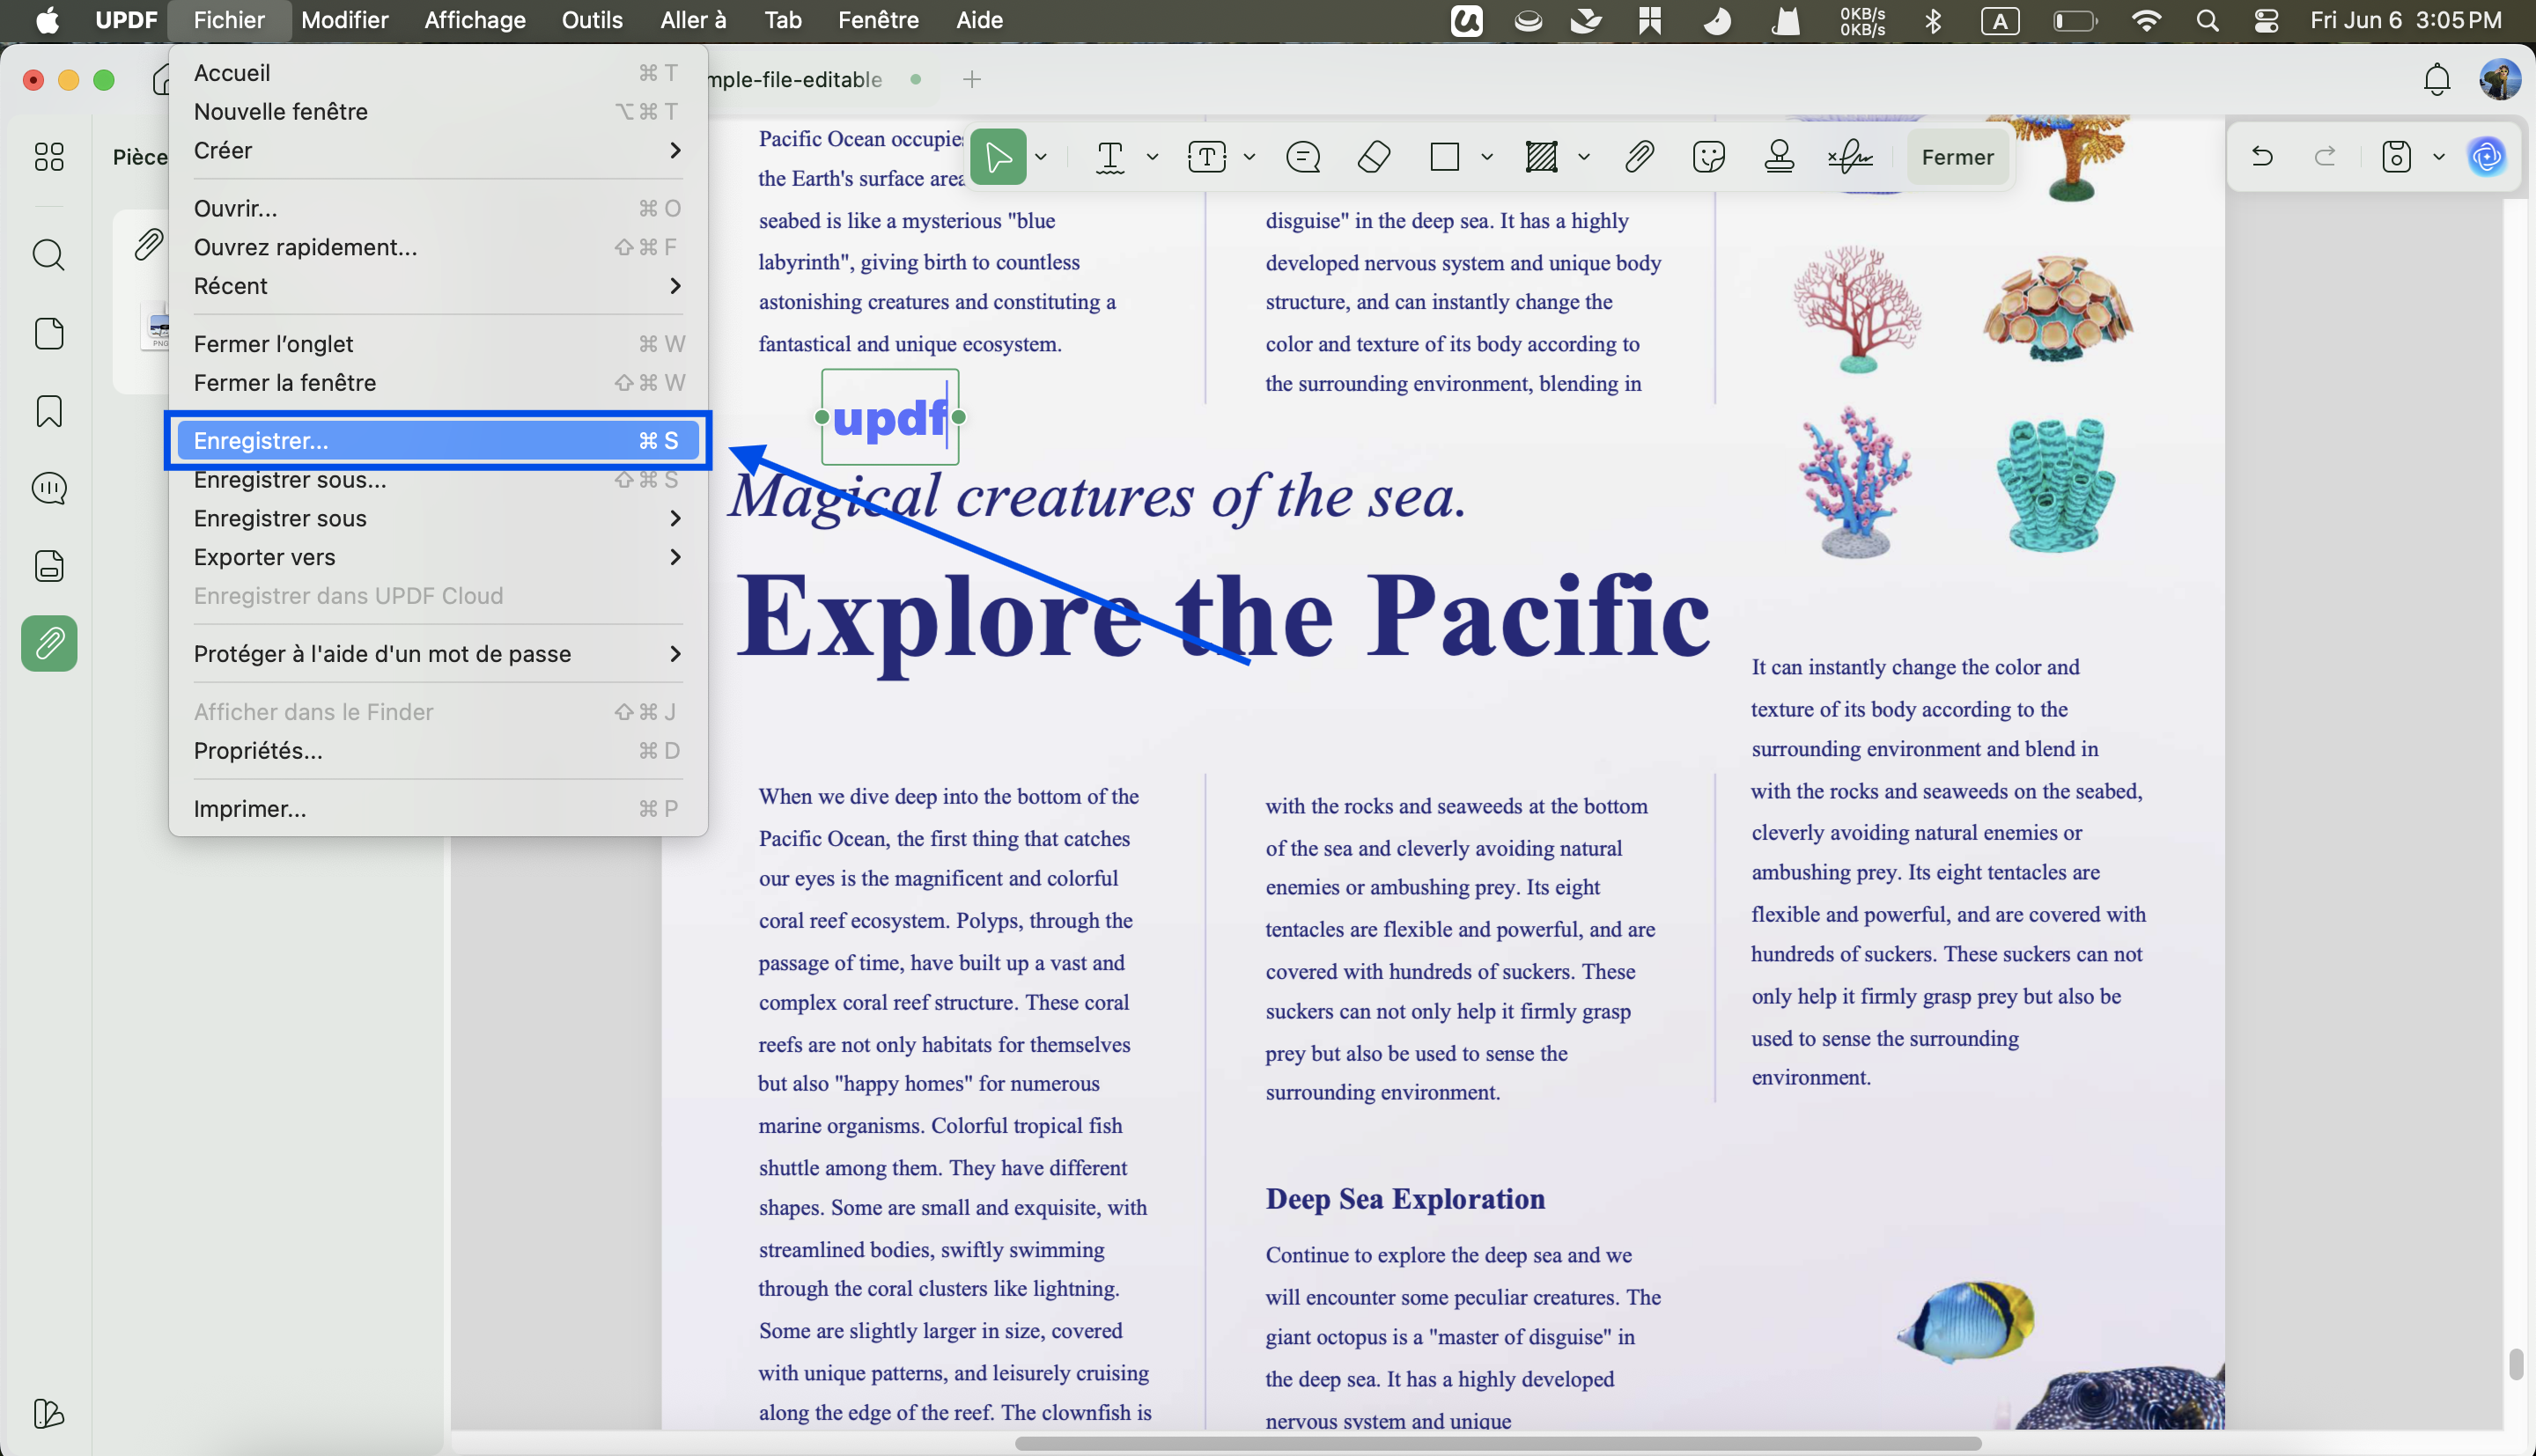Open the notifications bell
Viewport: 2536px width, 1456px height.
coord(2437,80)
